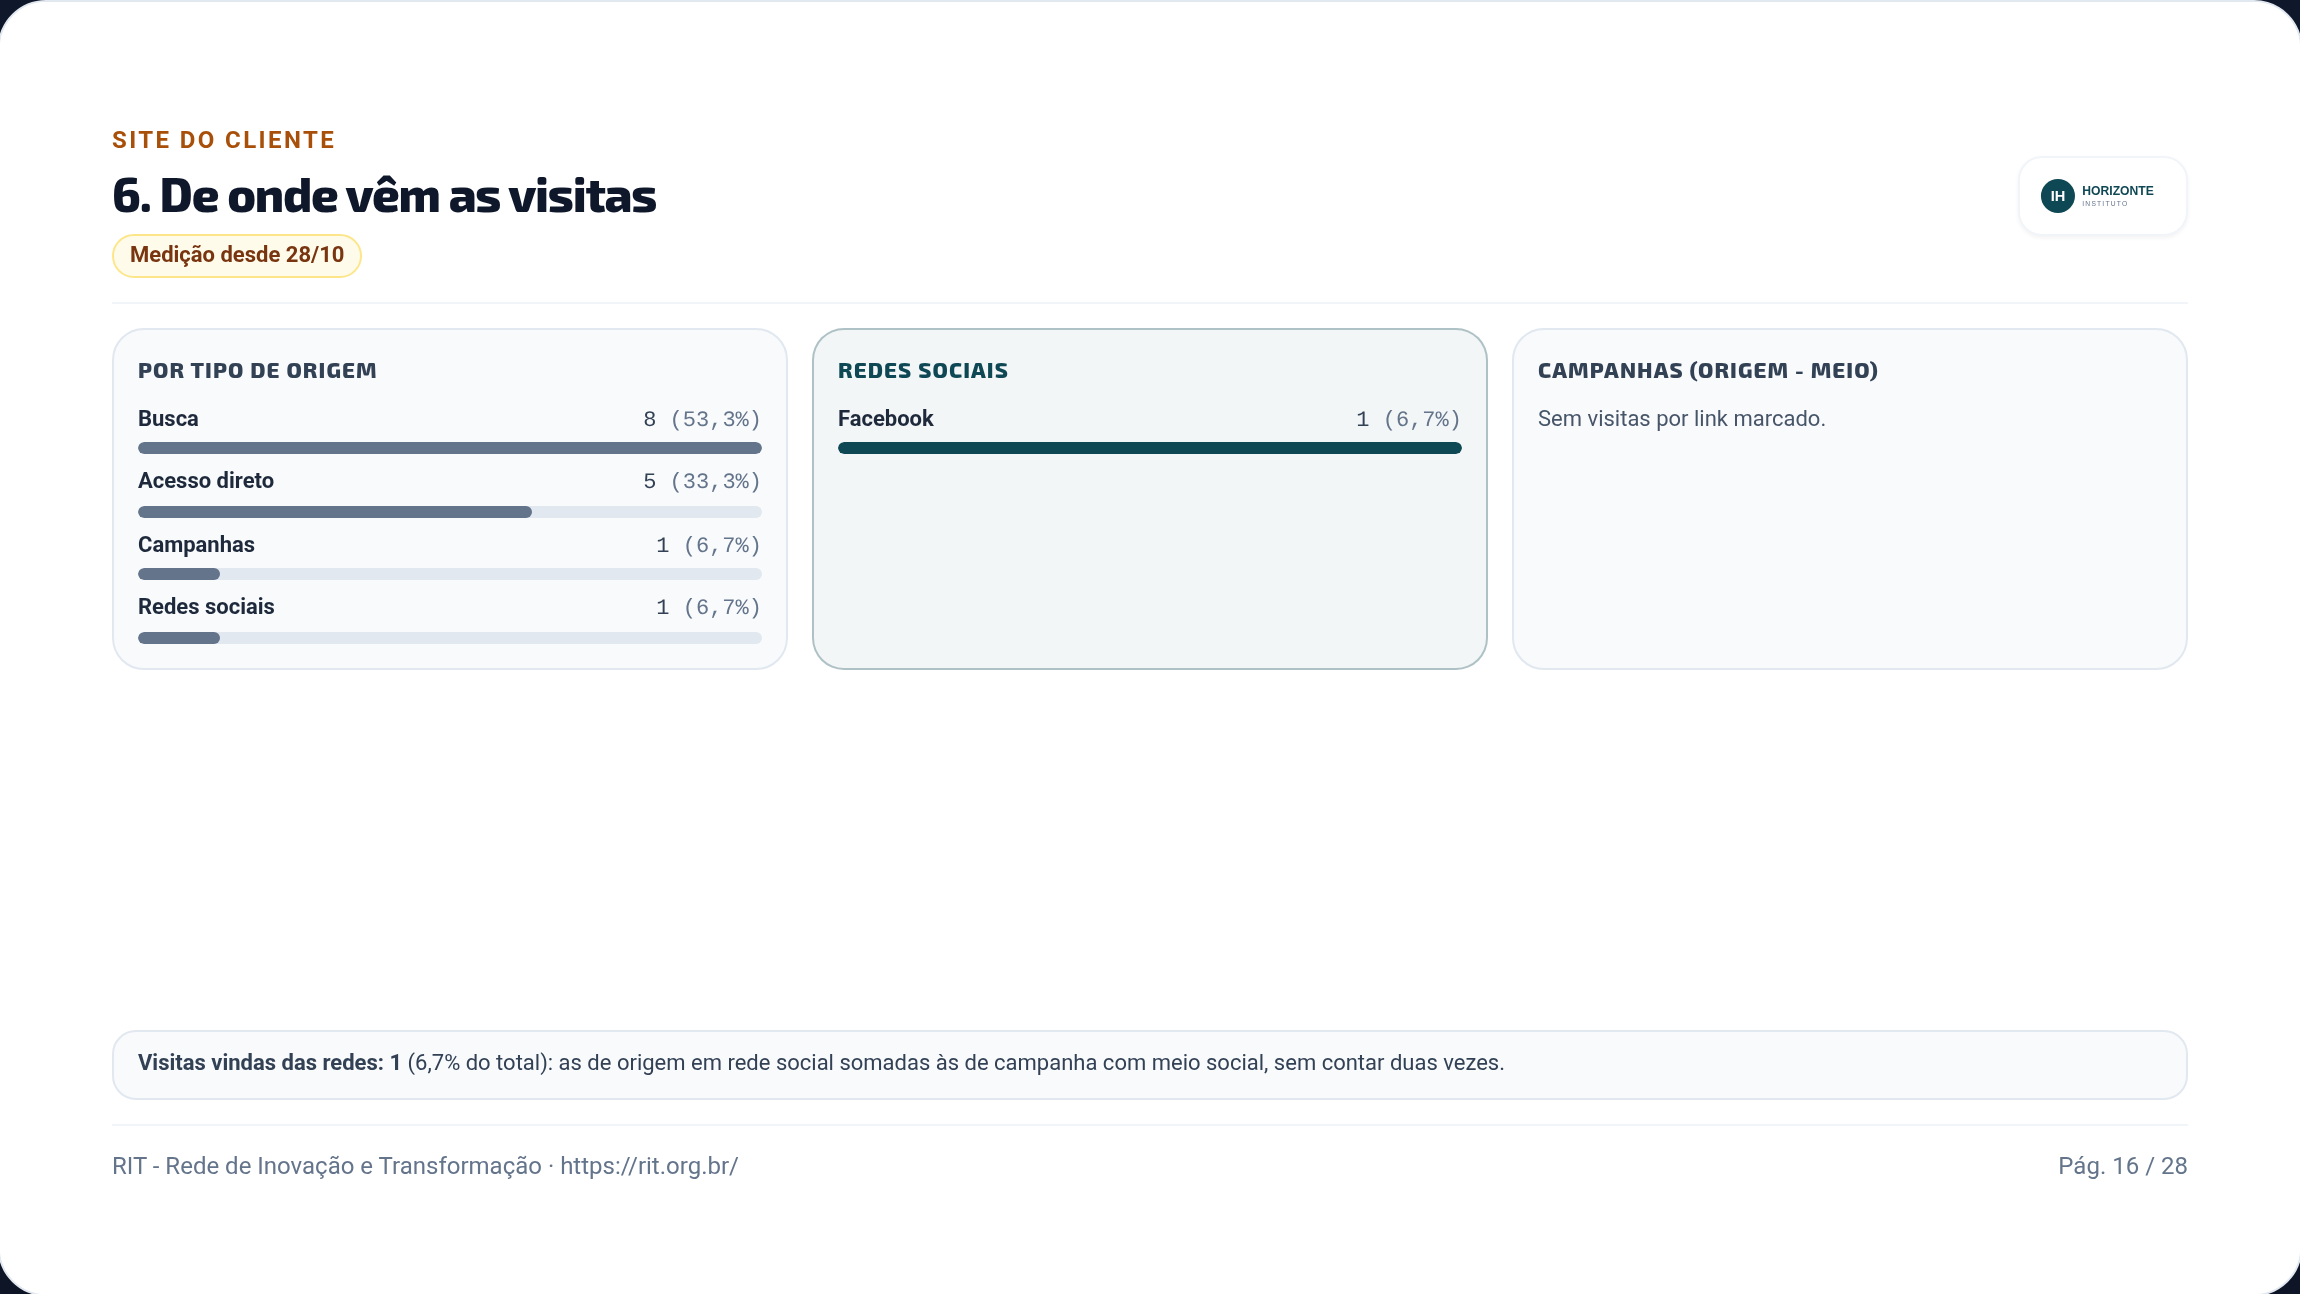
Task: Click the Facebook progress bar
Action: [x=1150, y=448]
